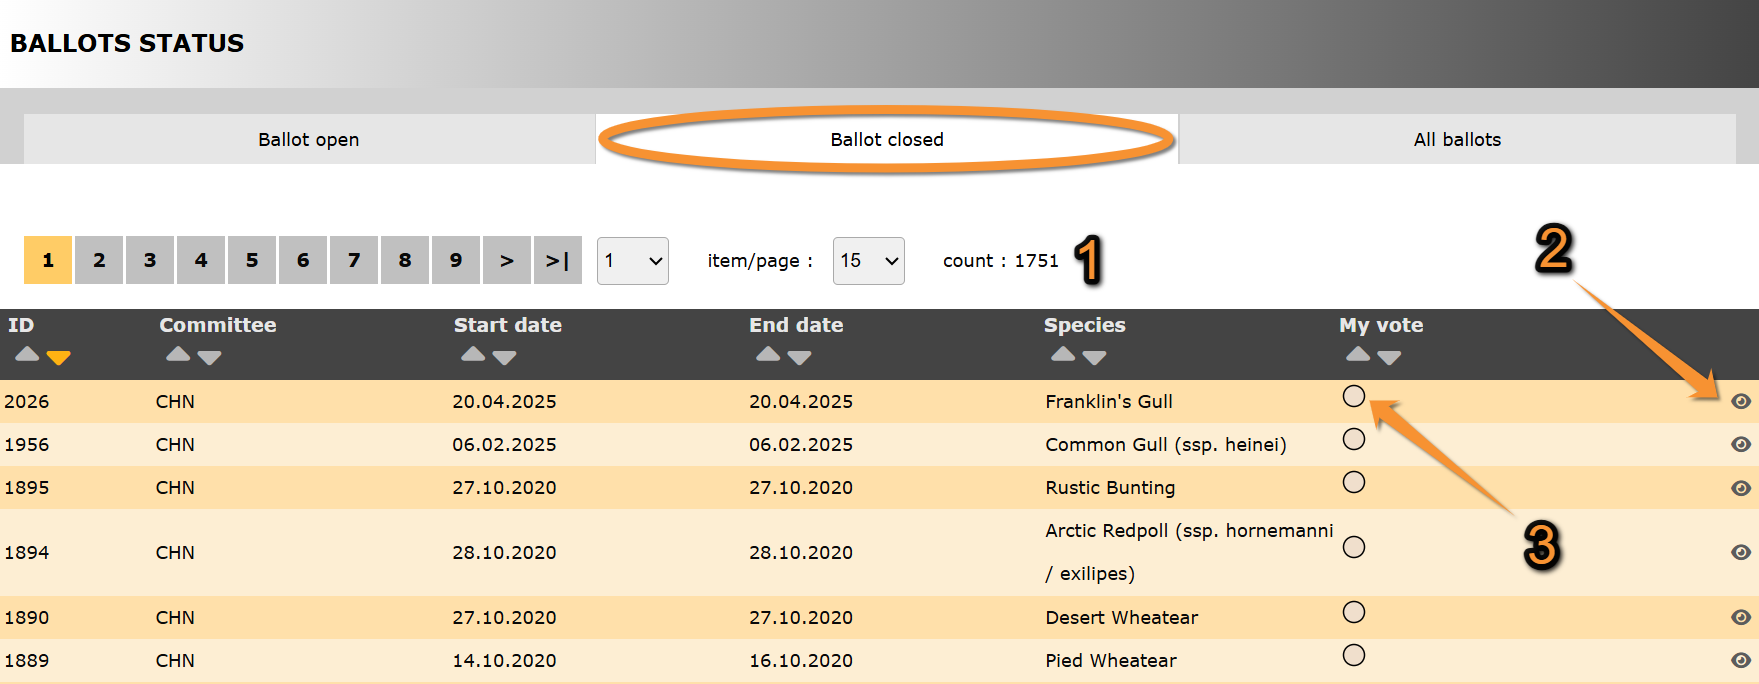Select vote radio for Arctic Redpoll row
This screenshot has width=1759, height=684.
point(1353,547)
